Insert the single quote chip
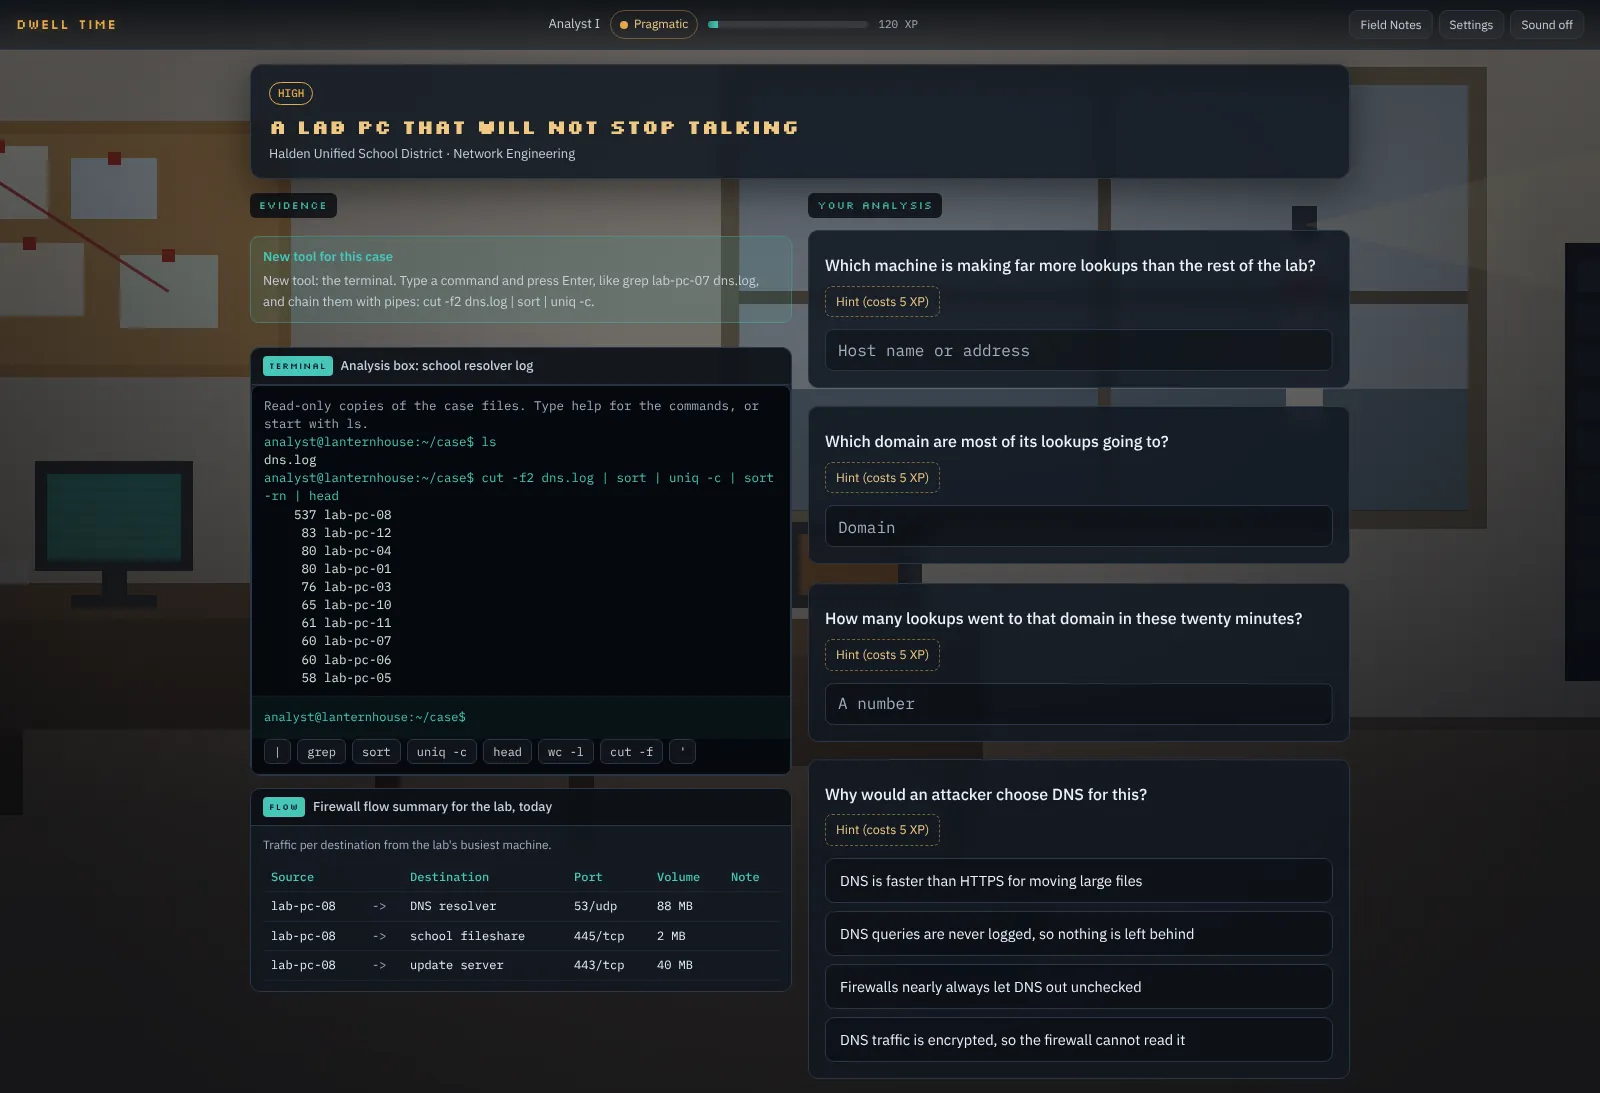 pos(682,752)
